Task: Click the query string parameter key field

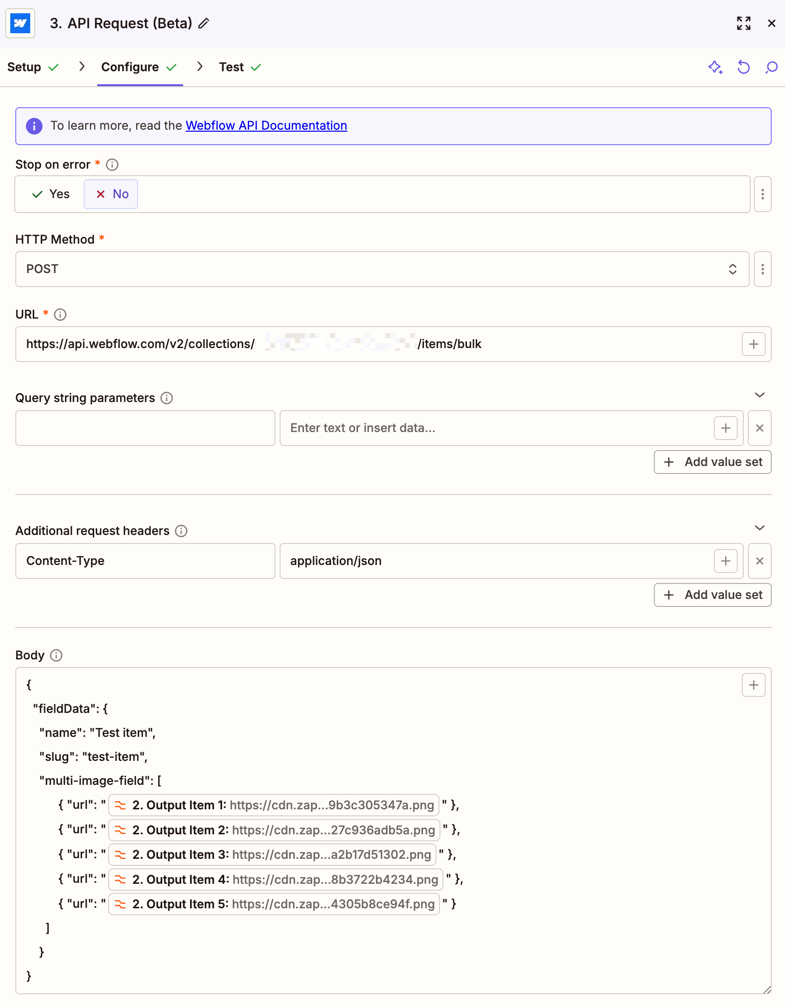Action: click(x=145, y=428)
